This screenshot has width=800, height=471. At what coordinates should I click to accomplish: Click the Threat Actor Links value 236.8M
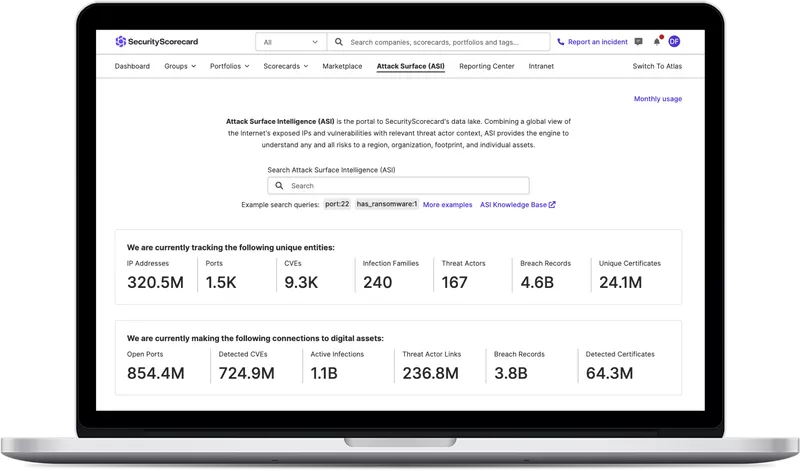click(x=431, y=373)
